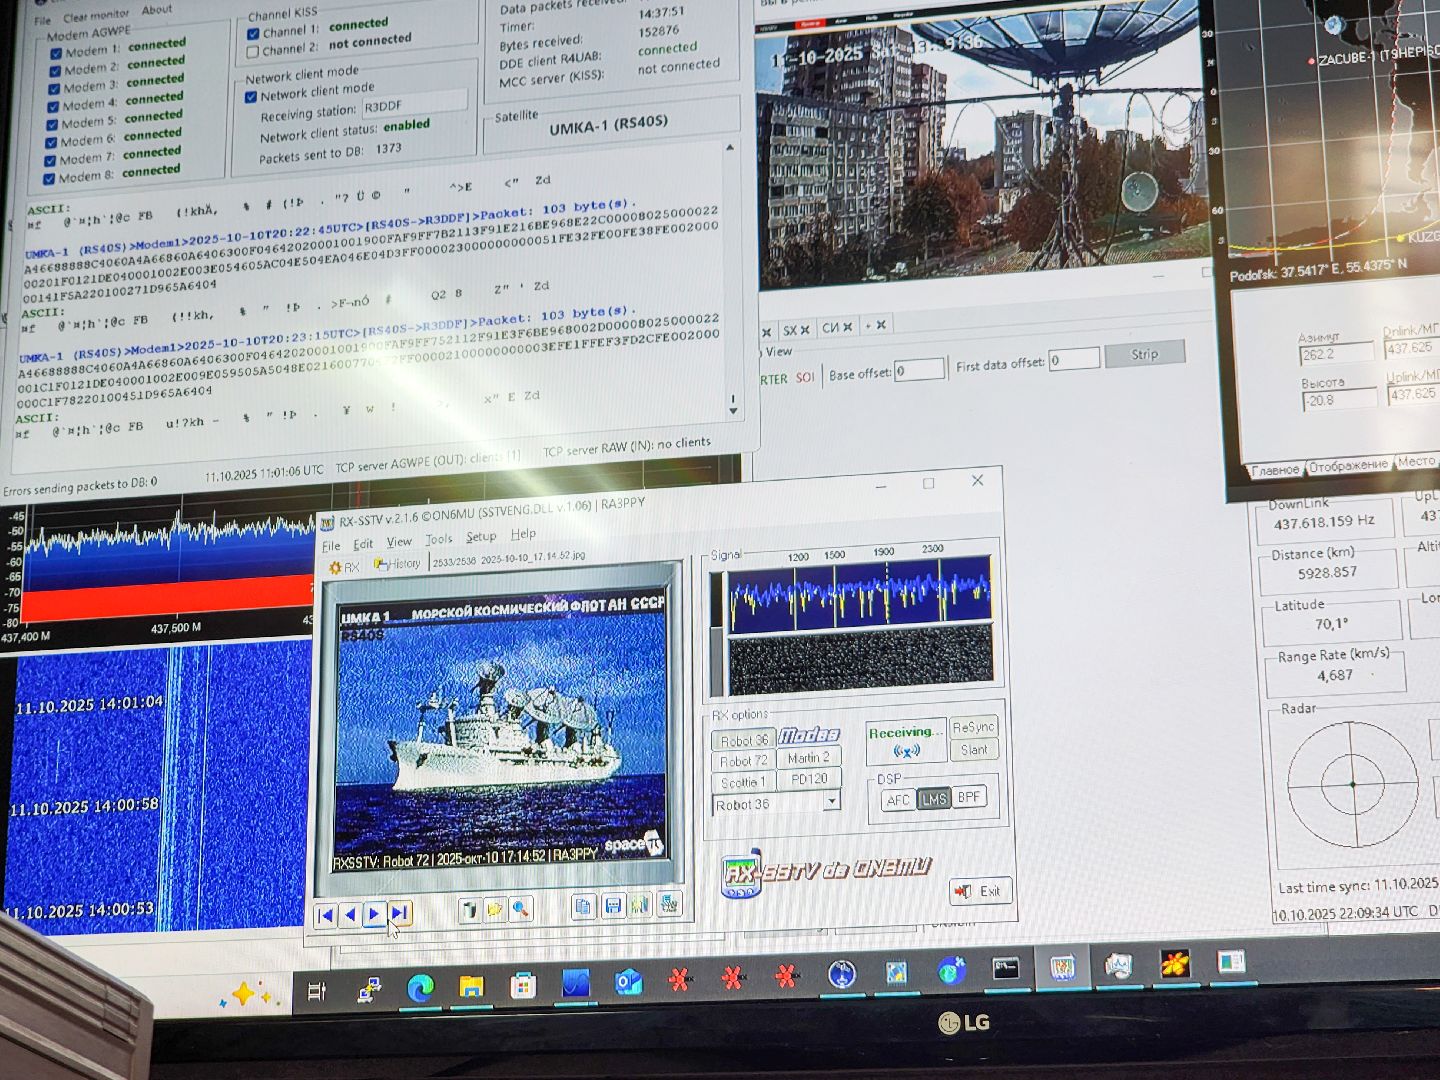
Task: Click the Receiving station input field
Action: pos(414,104)
